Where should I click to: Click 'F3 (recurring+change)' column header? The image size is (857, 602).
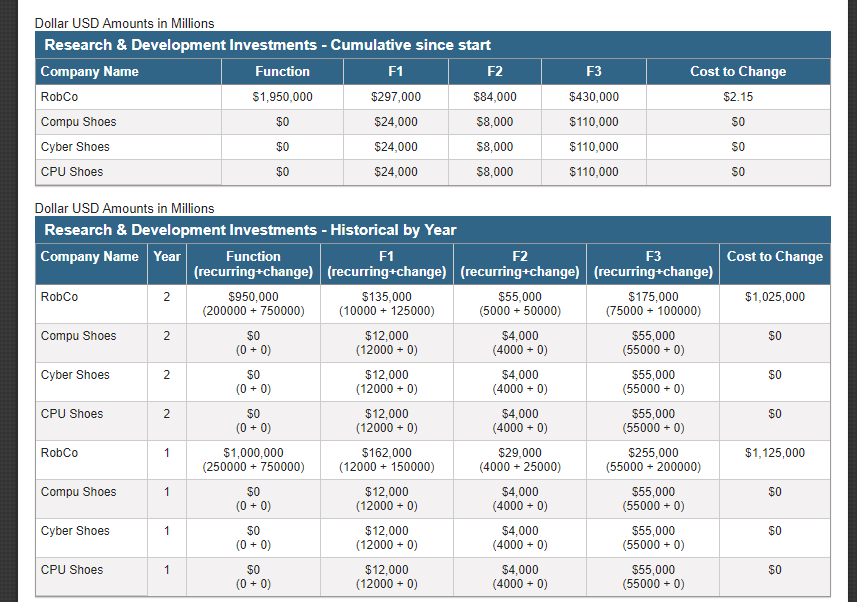coord(653,264)
